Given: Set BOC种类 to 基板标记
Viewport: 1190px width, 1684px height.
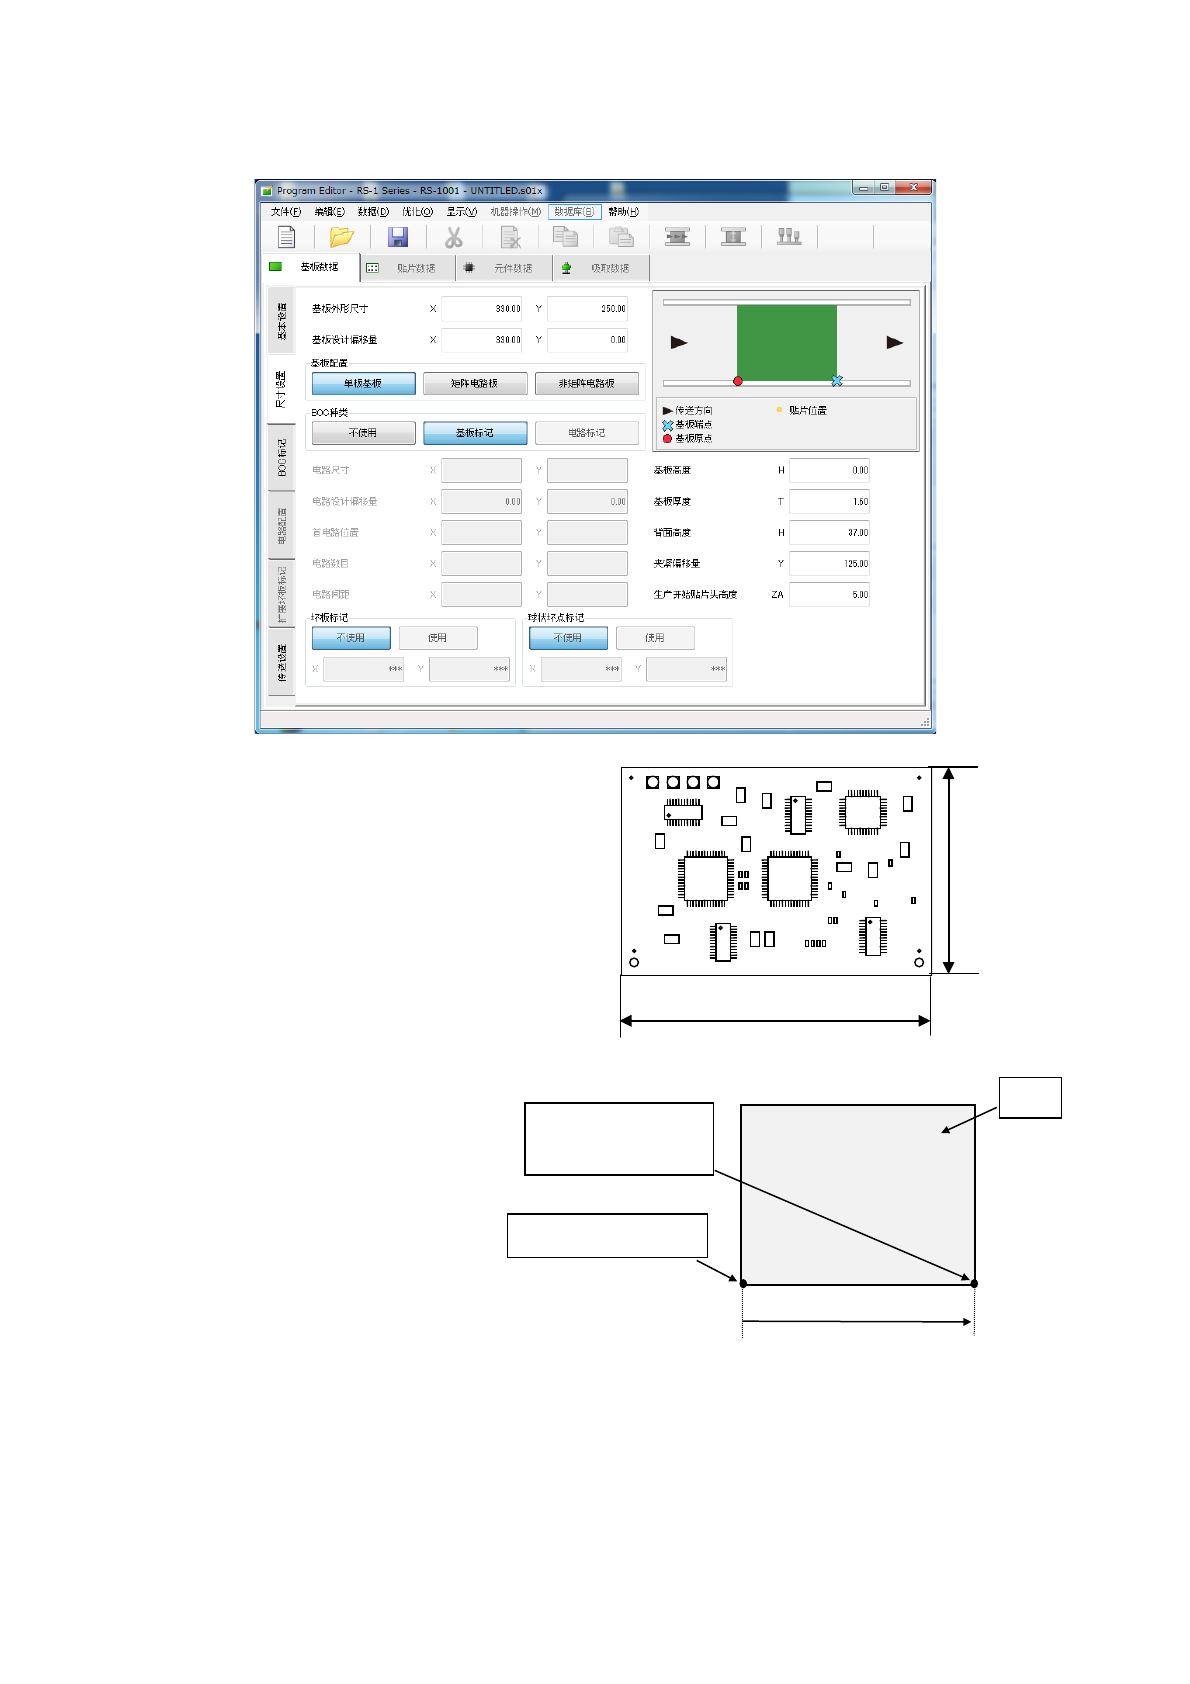Looking at the screenshot, I should point(475,433).
